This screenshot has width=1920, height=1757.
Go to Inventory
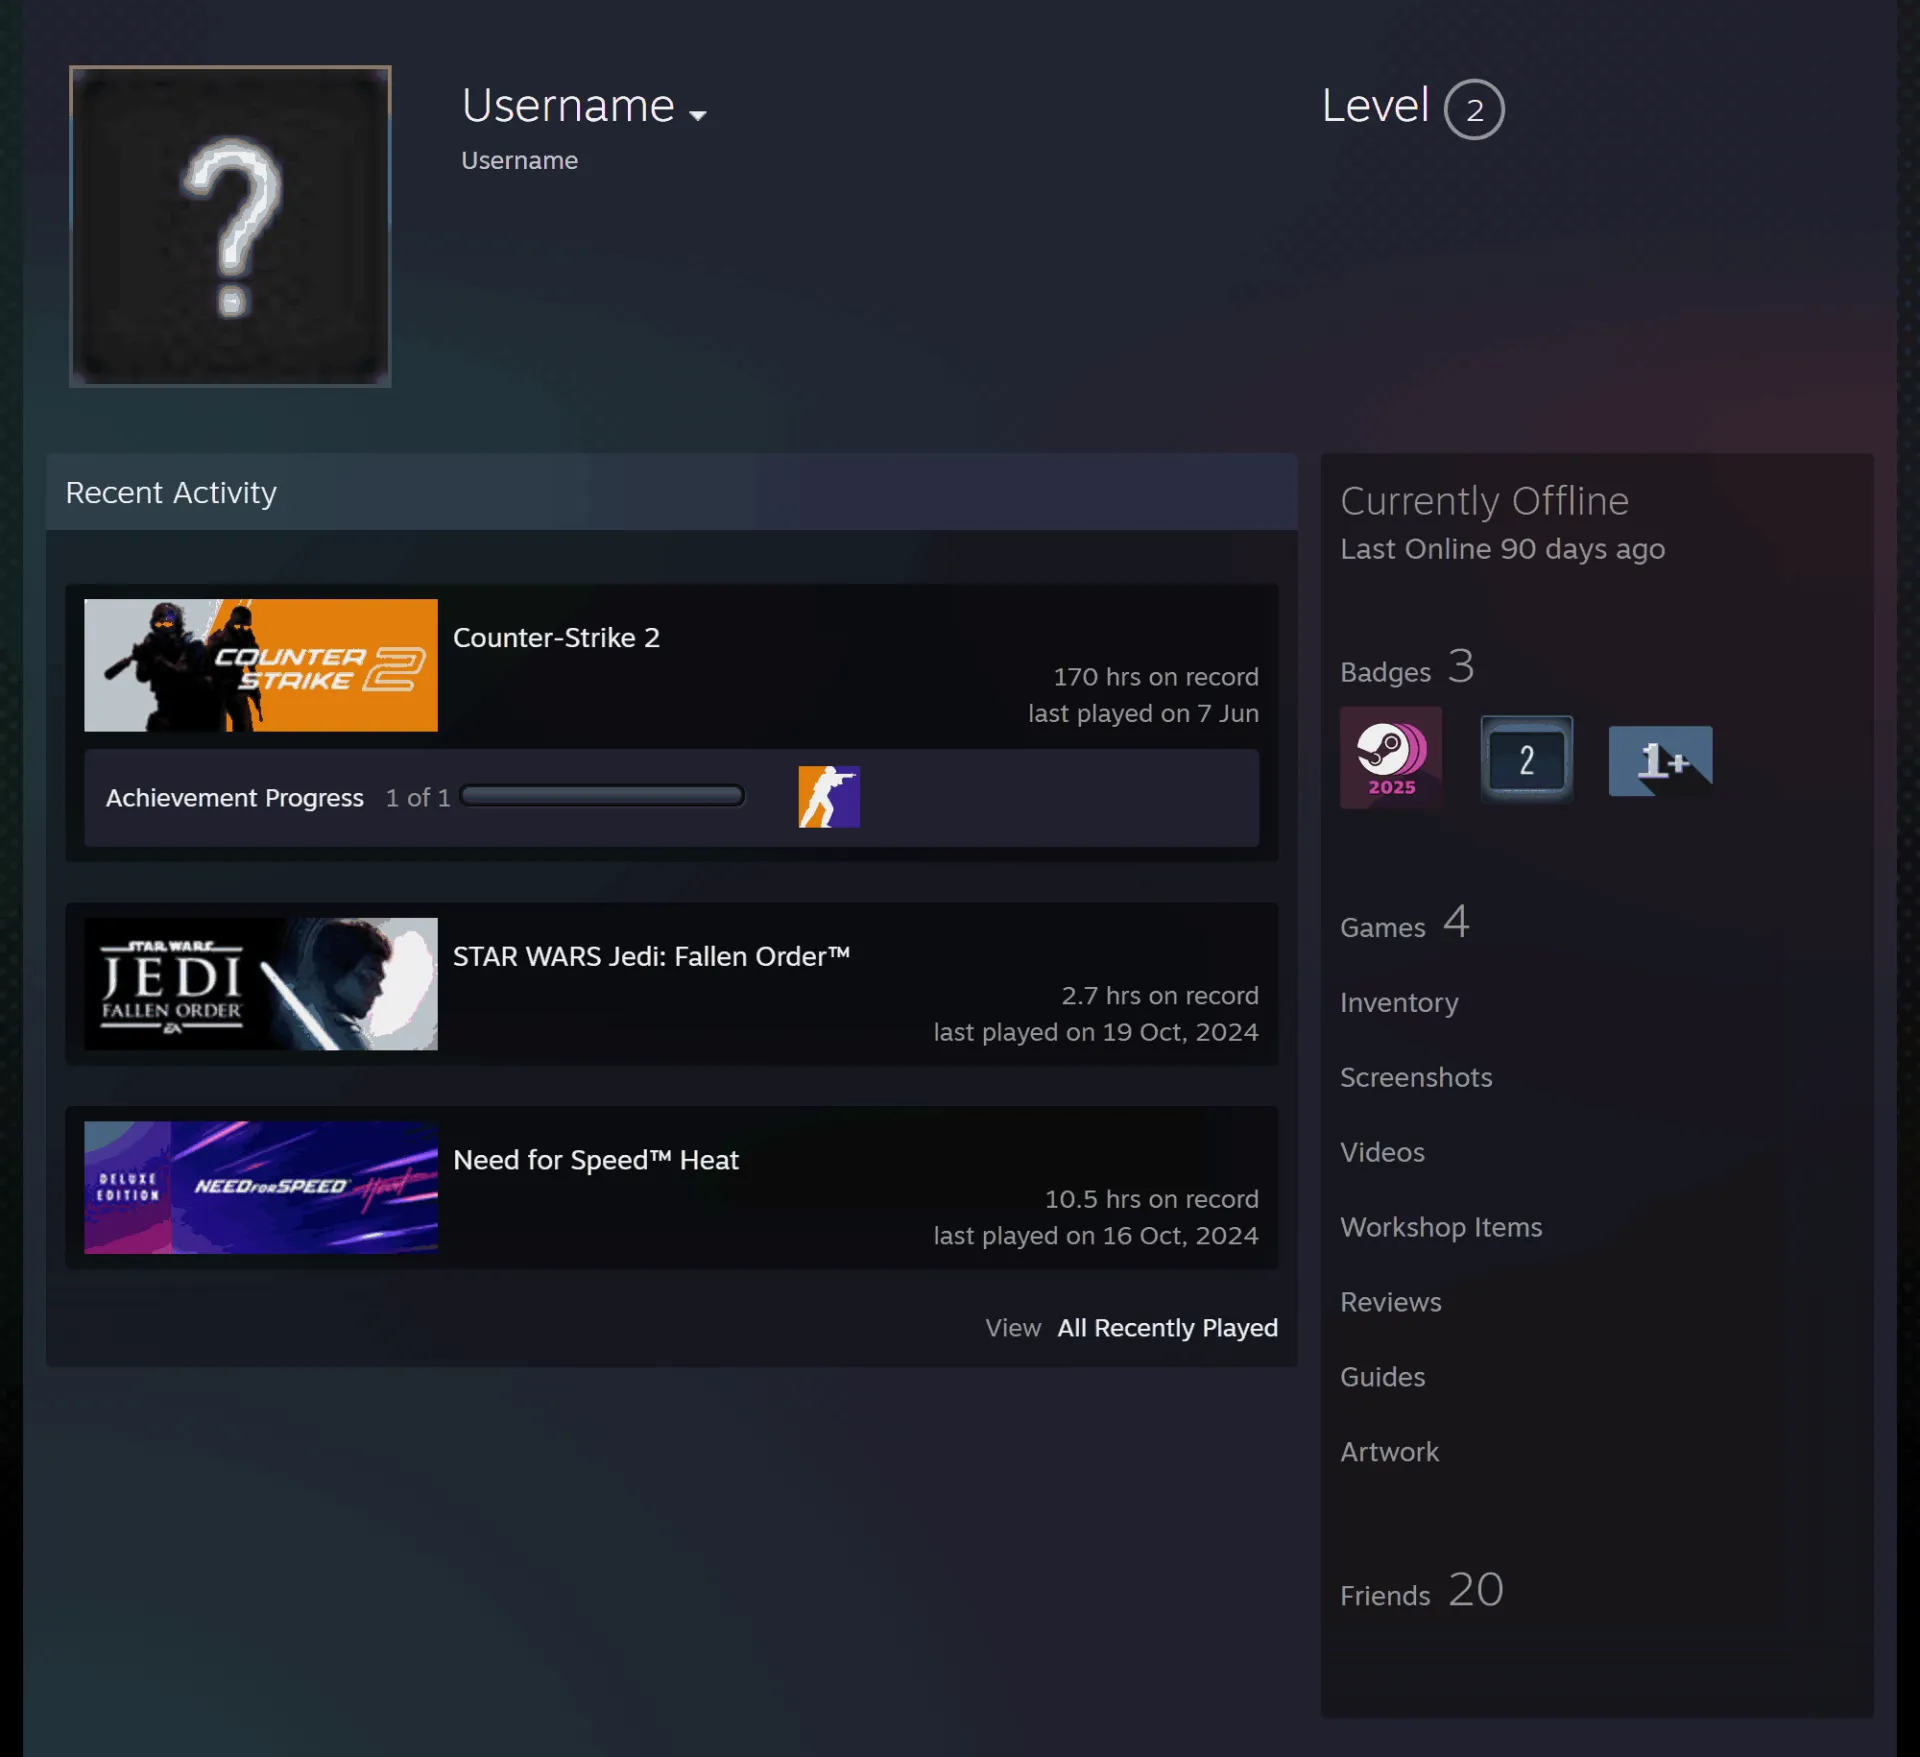pyautogui.click(x=1399, y=1003)
